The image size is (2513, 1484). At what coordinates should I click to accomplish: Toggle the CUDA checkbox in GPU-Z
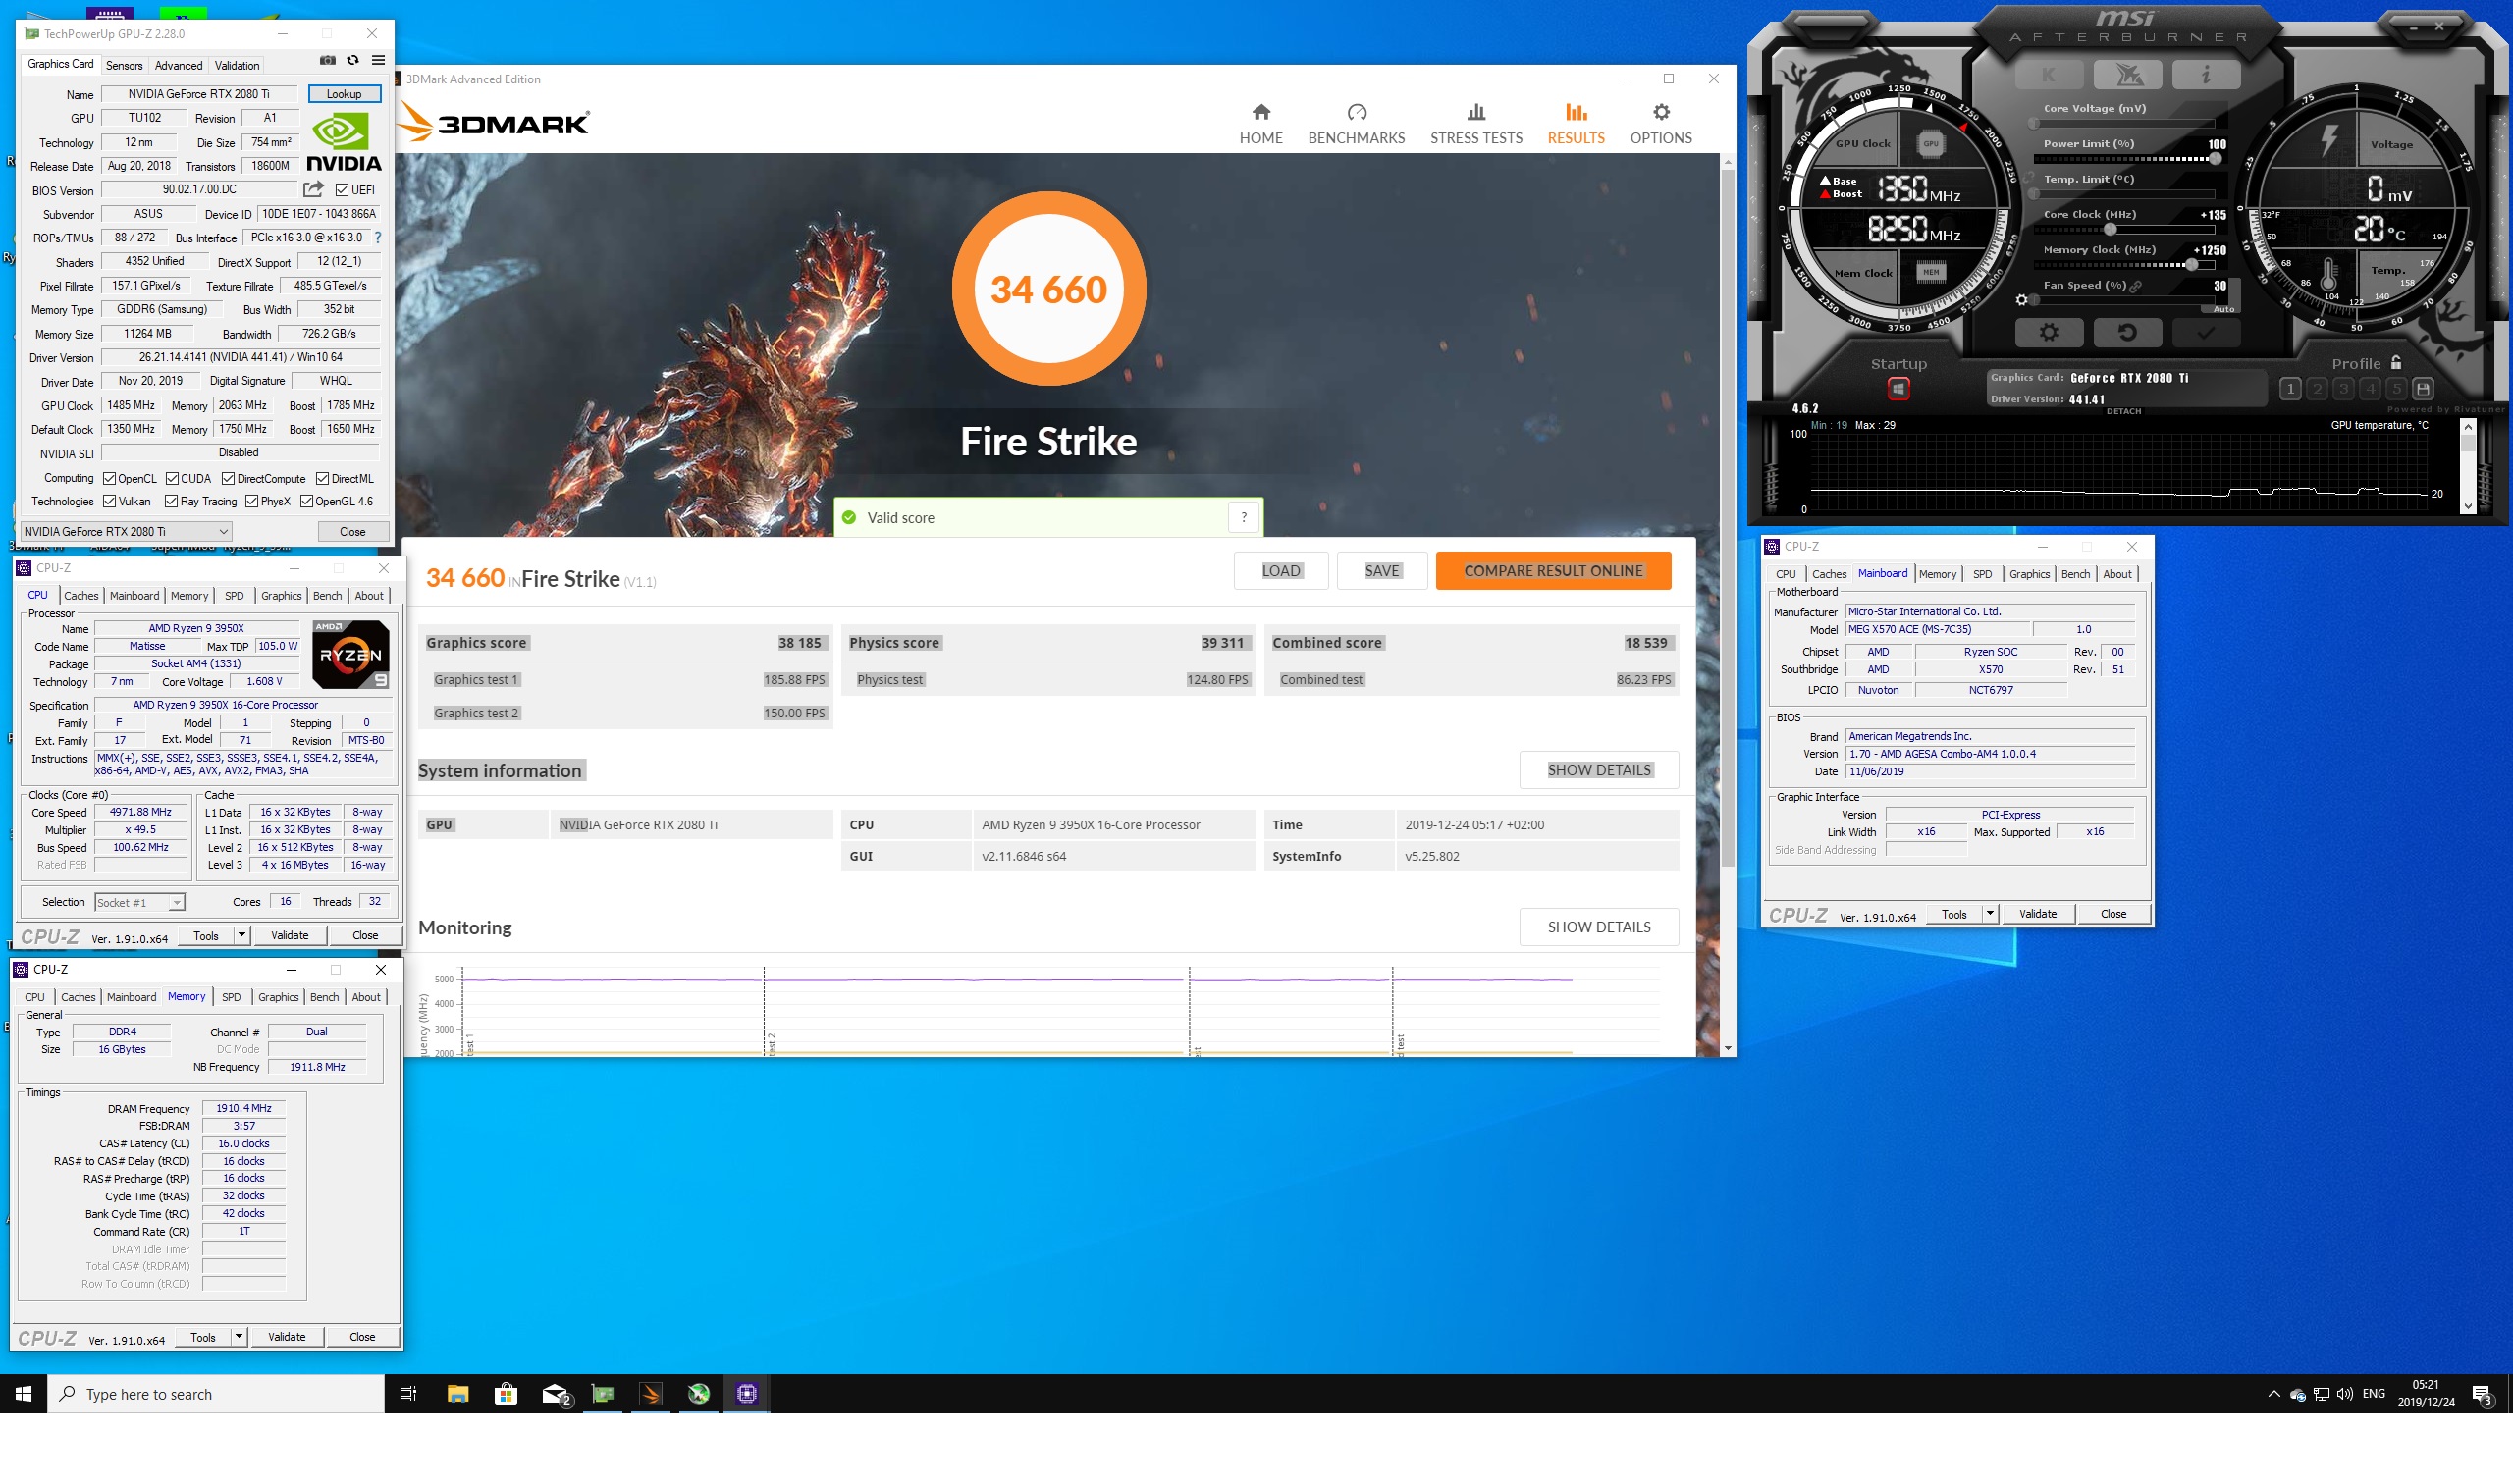[x=172, y=479]
